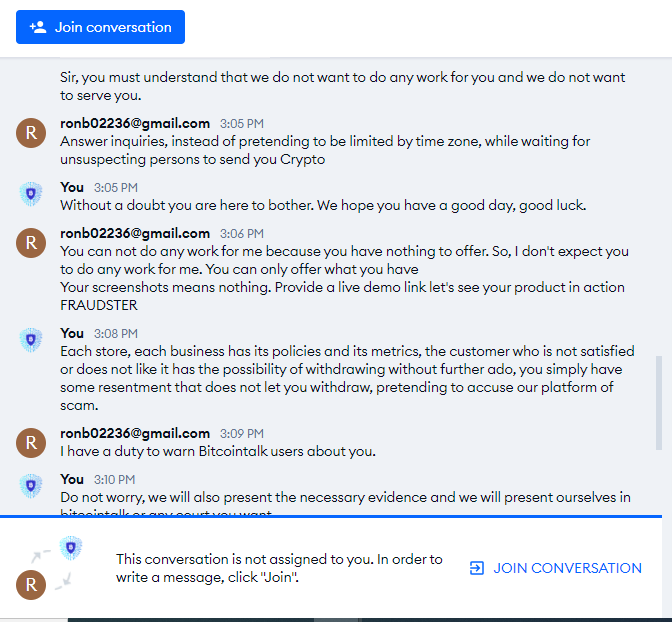The height and width of the screenshot is (622, 672).
Task: Click the shield avatar in bottom notice panel
Action: 71,547
